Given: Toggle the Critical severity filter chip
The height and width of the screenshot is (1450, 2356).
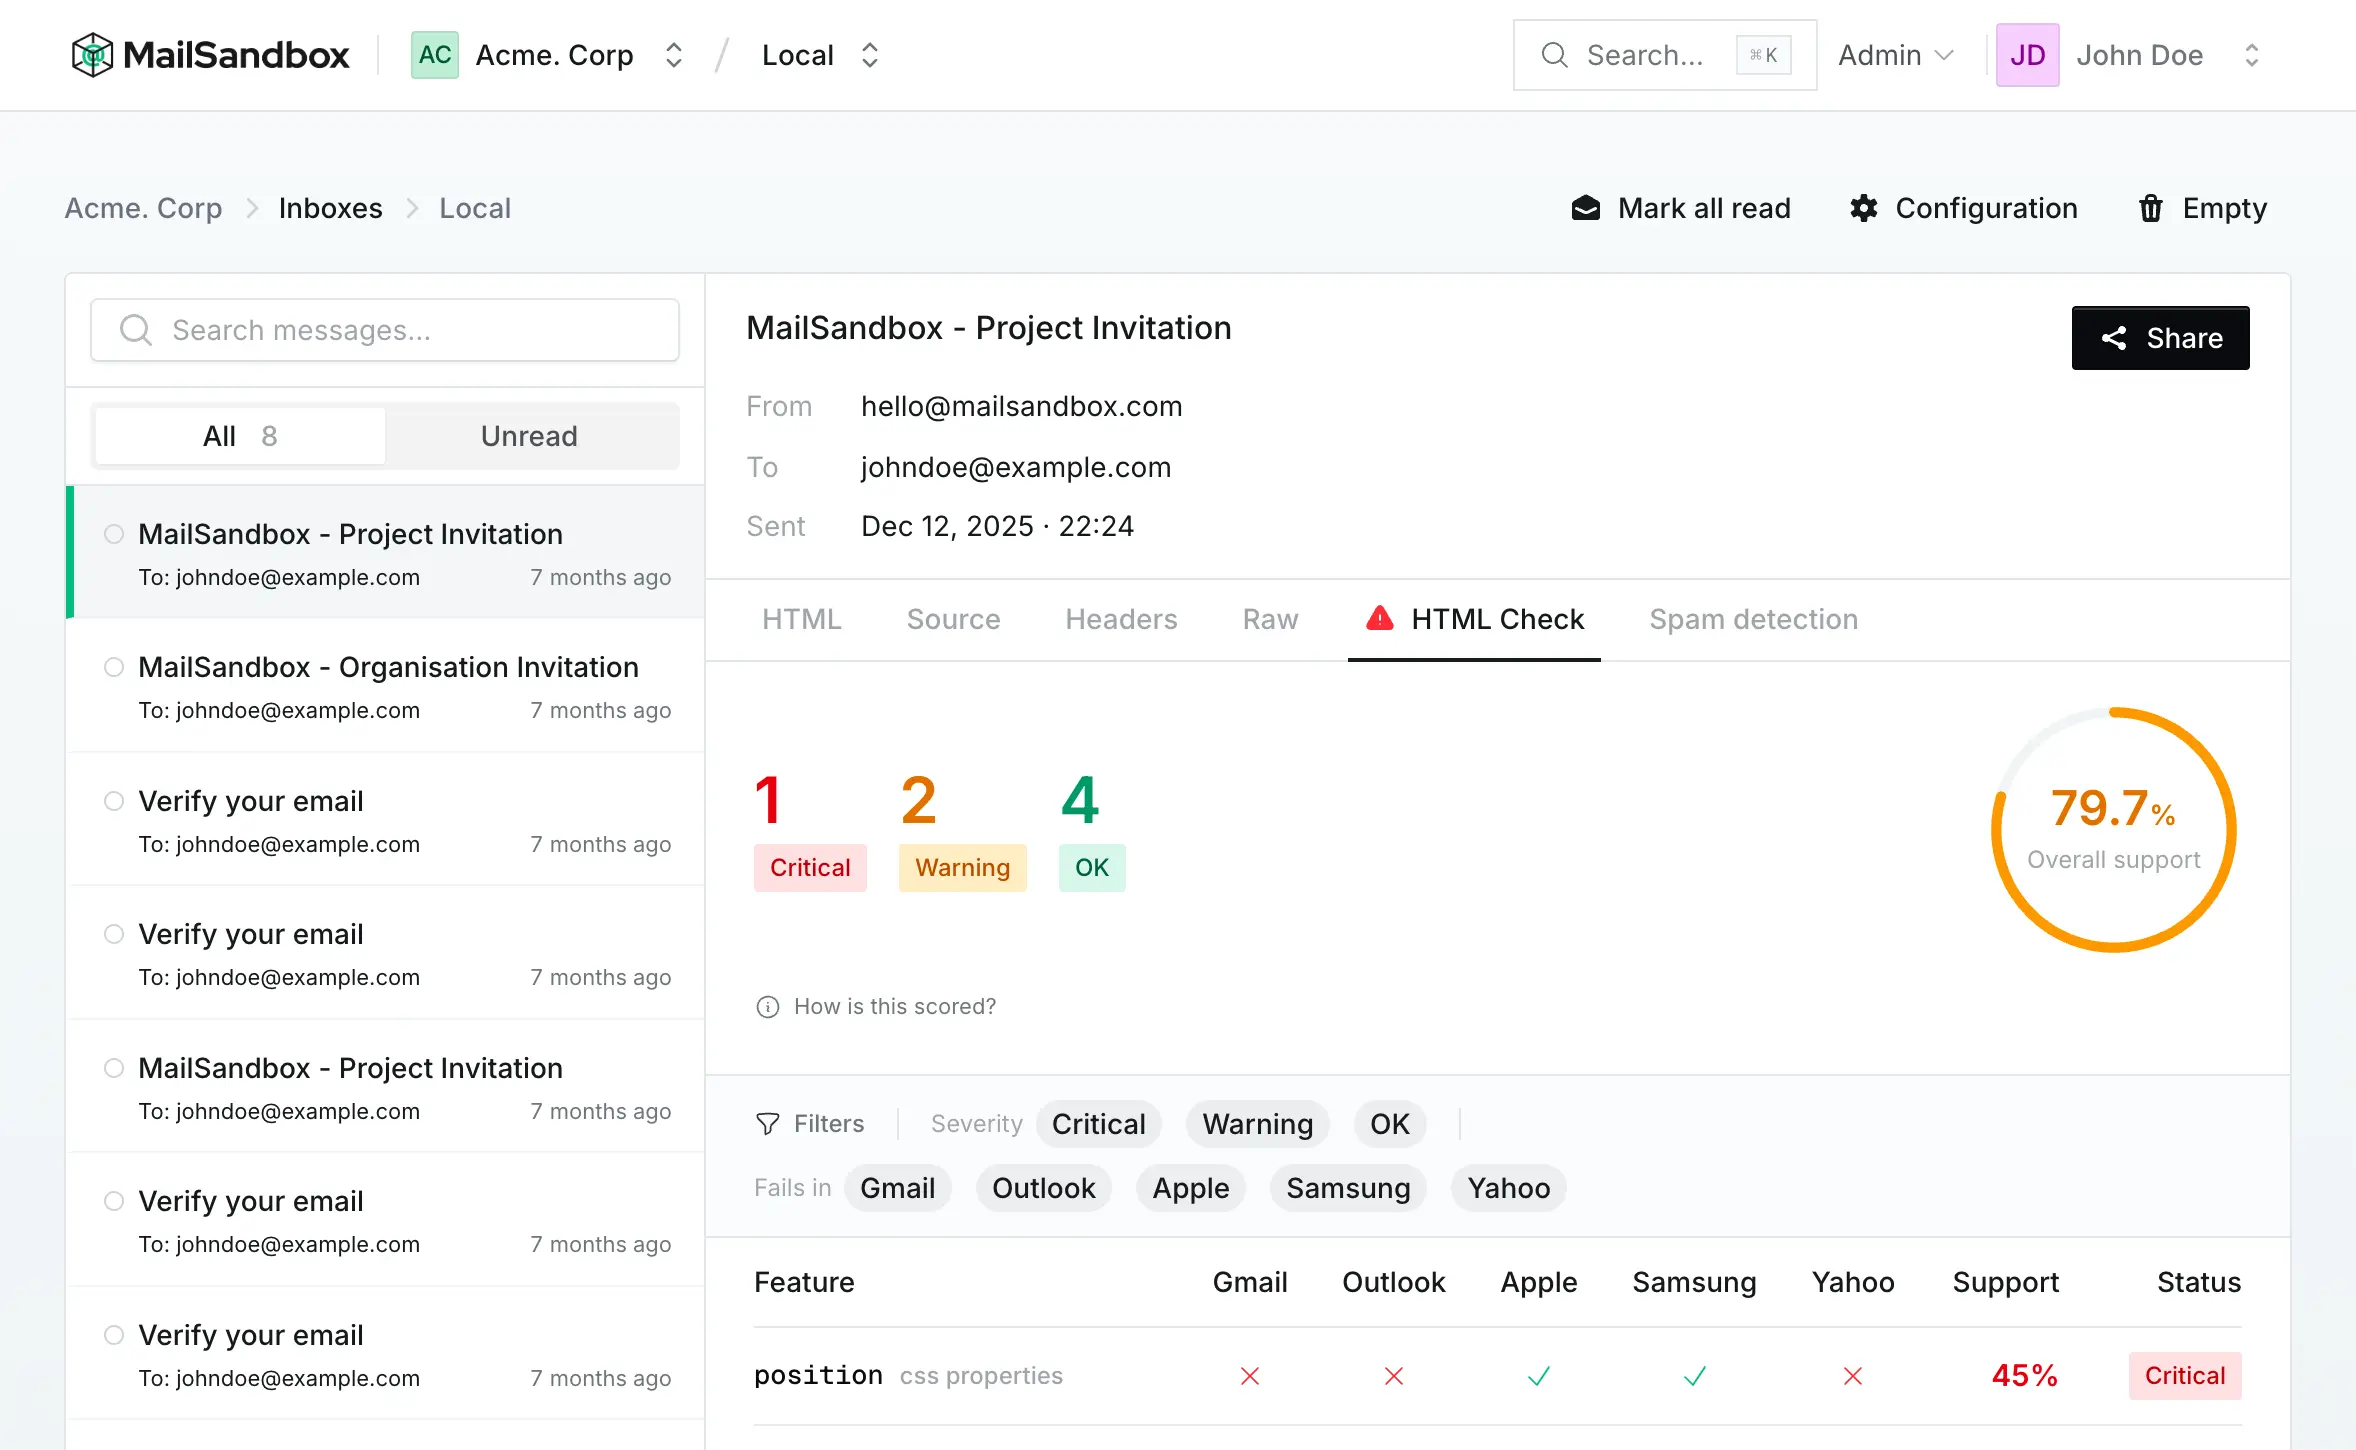Looking at the screenshot, I should click(1098, 1124).
